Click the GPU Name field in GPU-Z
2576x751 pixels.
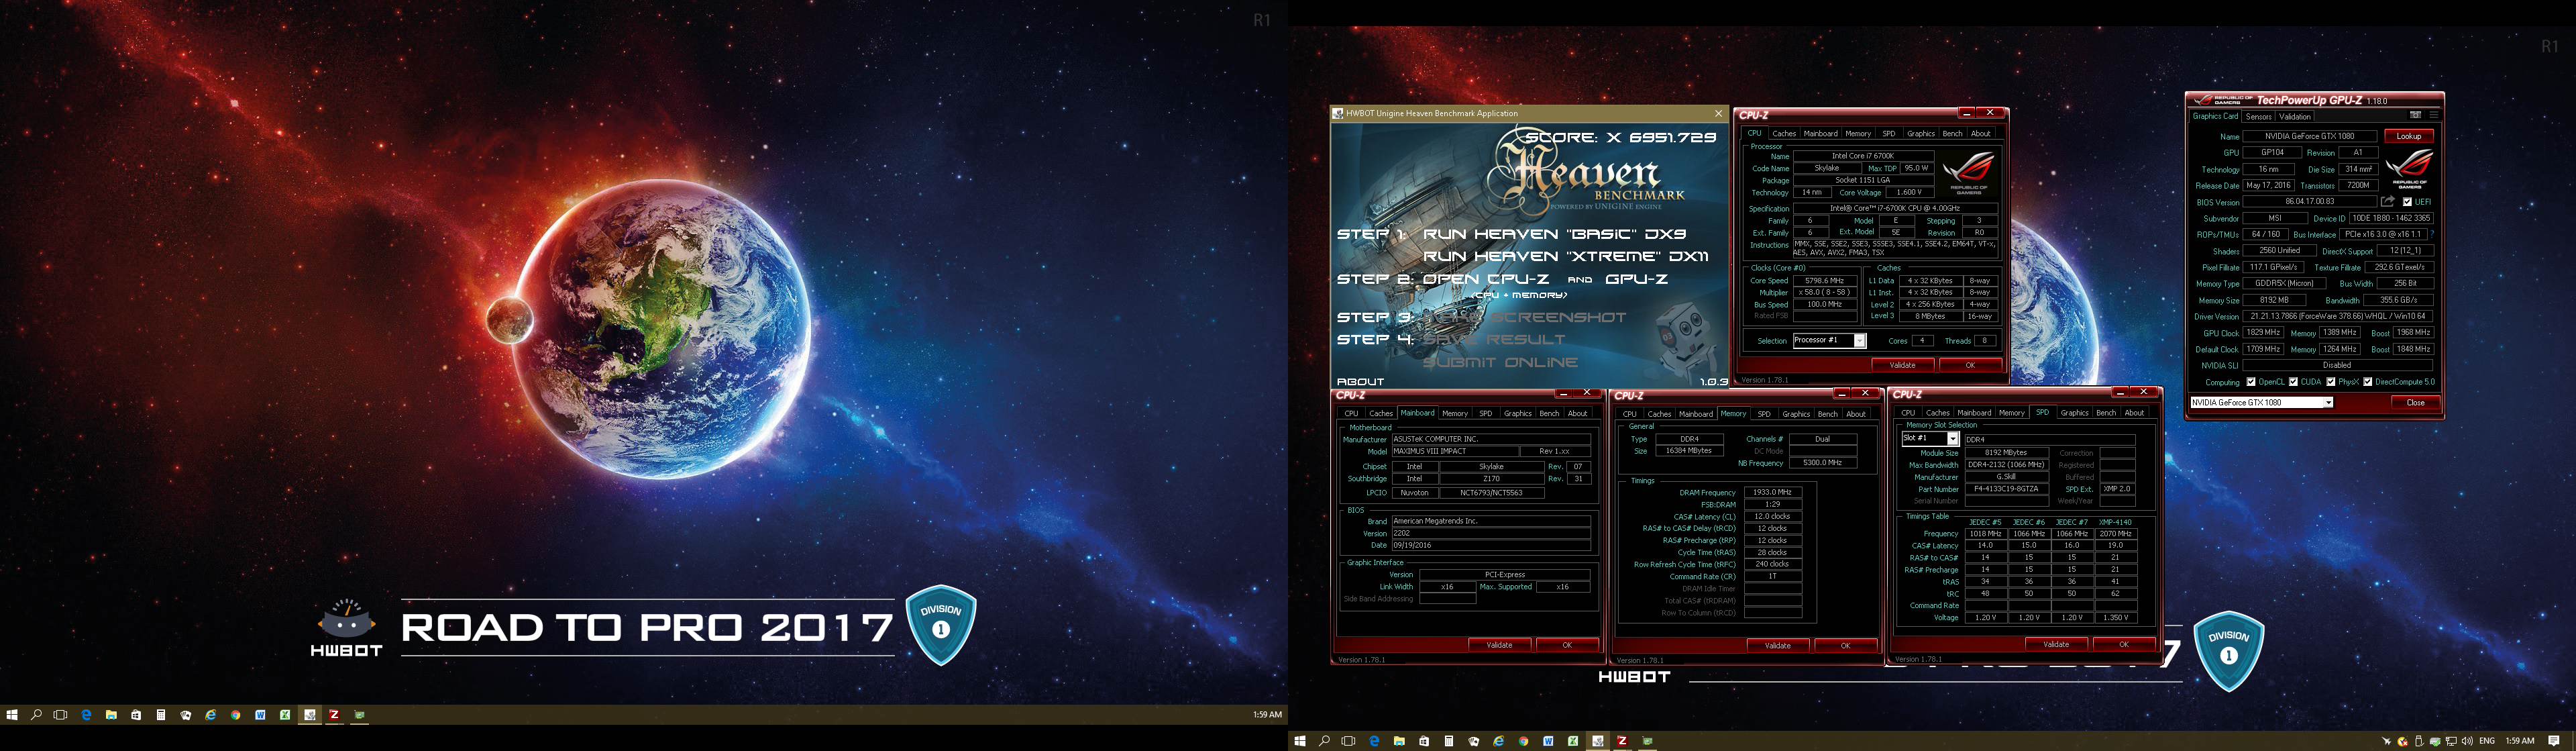click(x=2310, y=136)
